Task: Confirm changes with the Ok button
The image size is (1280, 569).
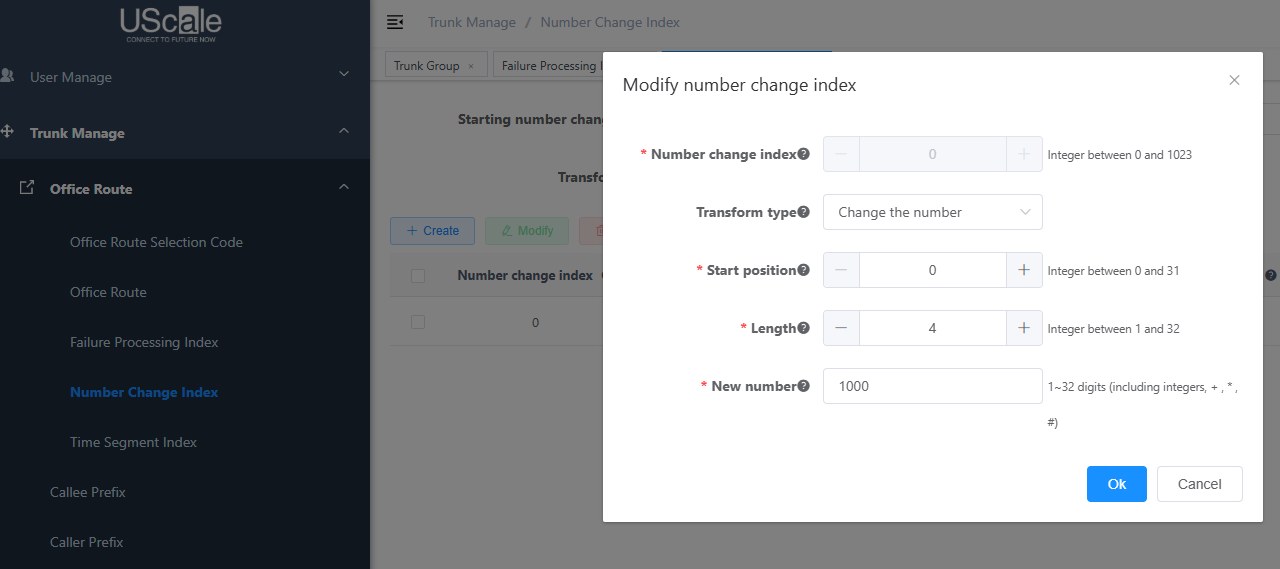Action: [x=1117, y=484]
